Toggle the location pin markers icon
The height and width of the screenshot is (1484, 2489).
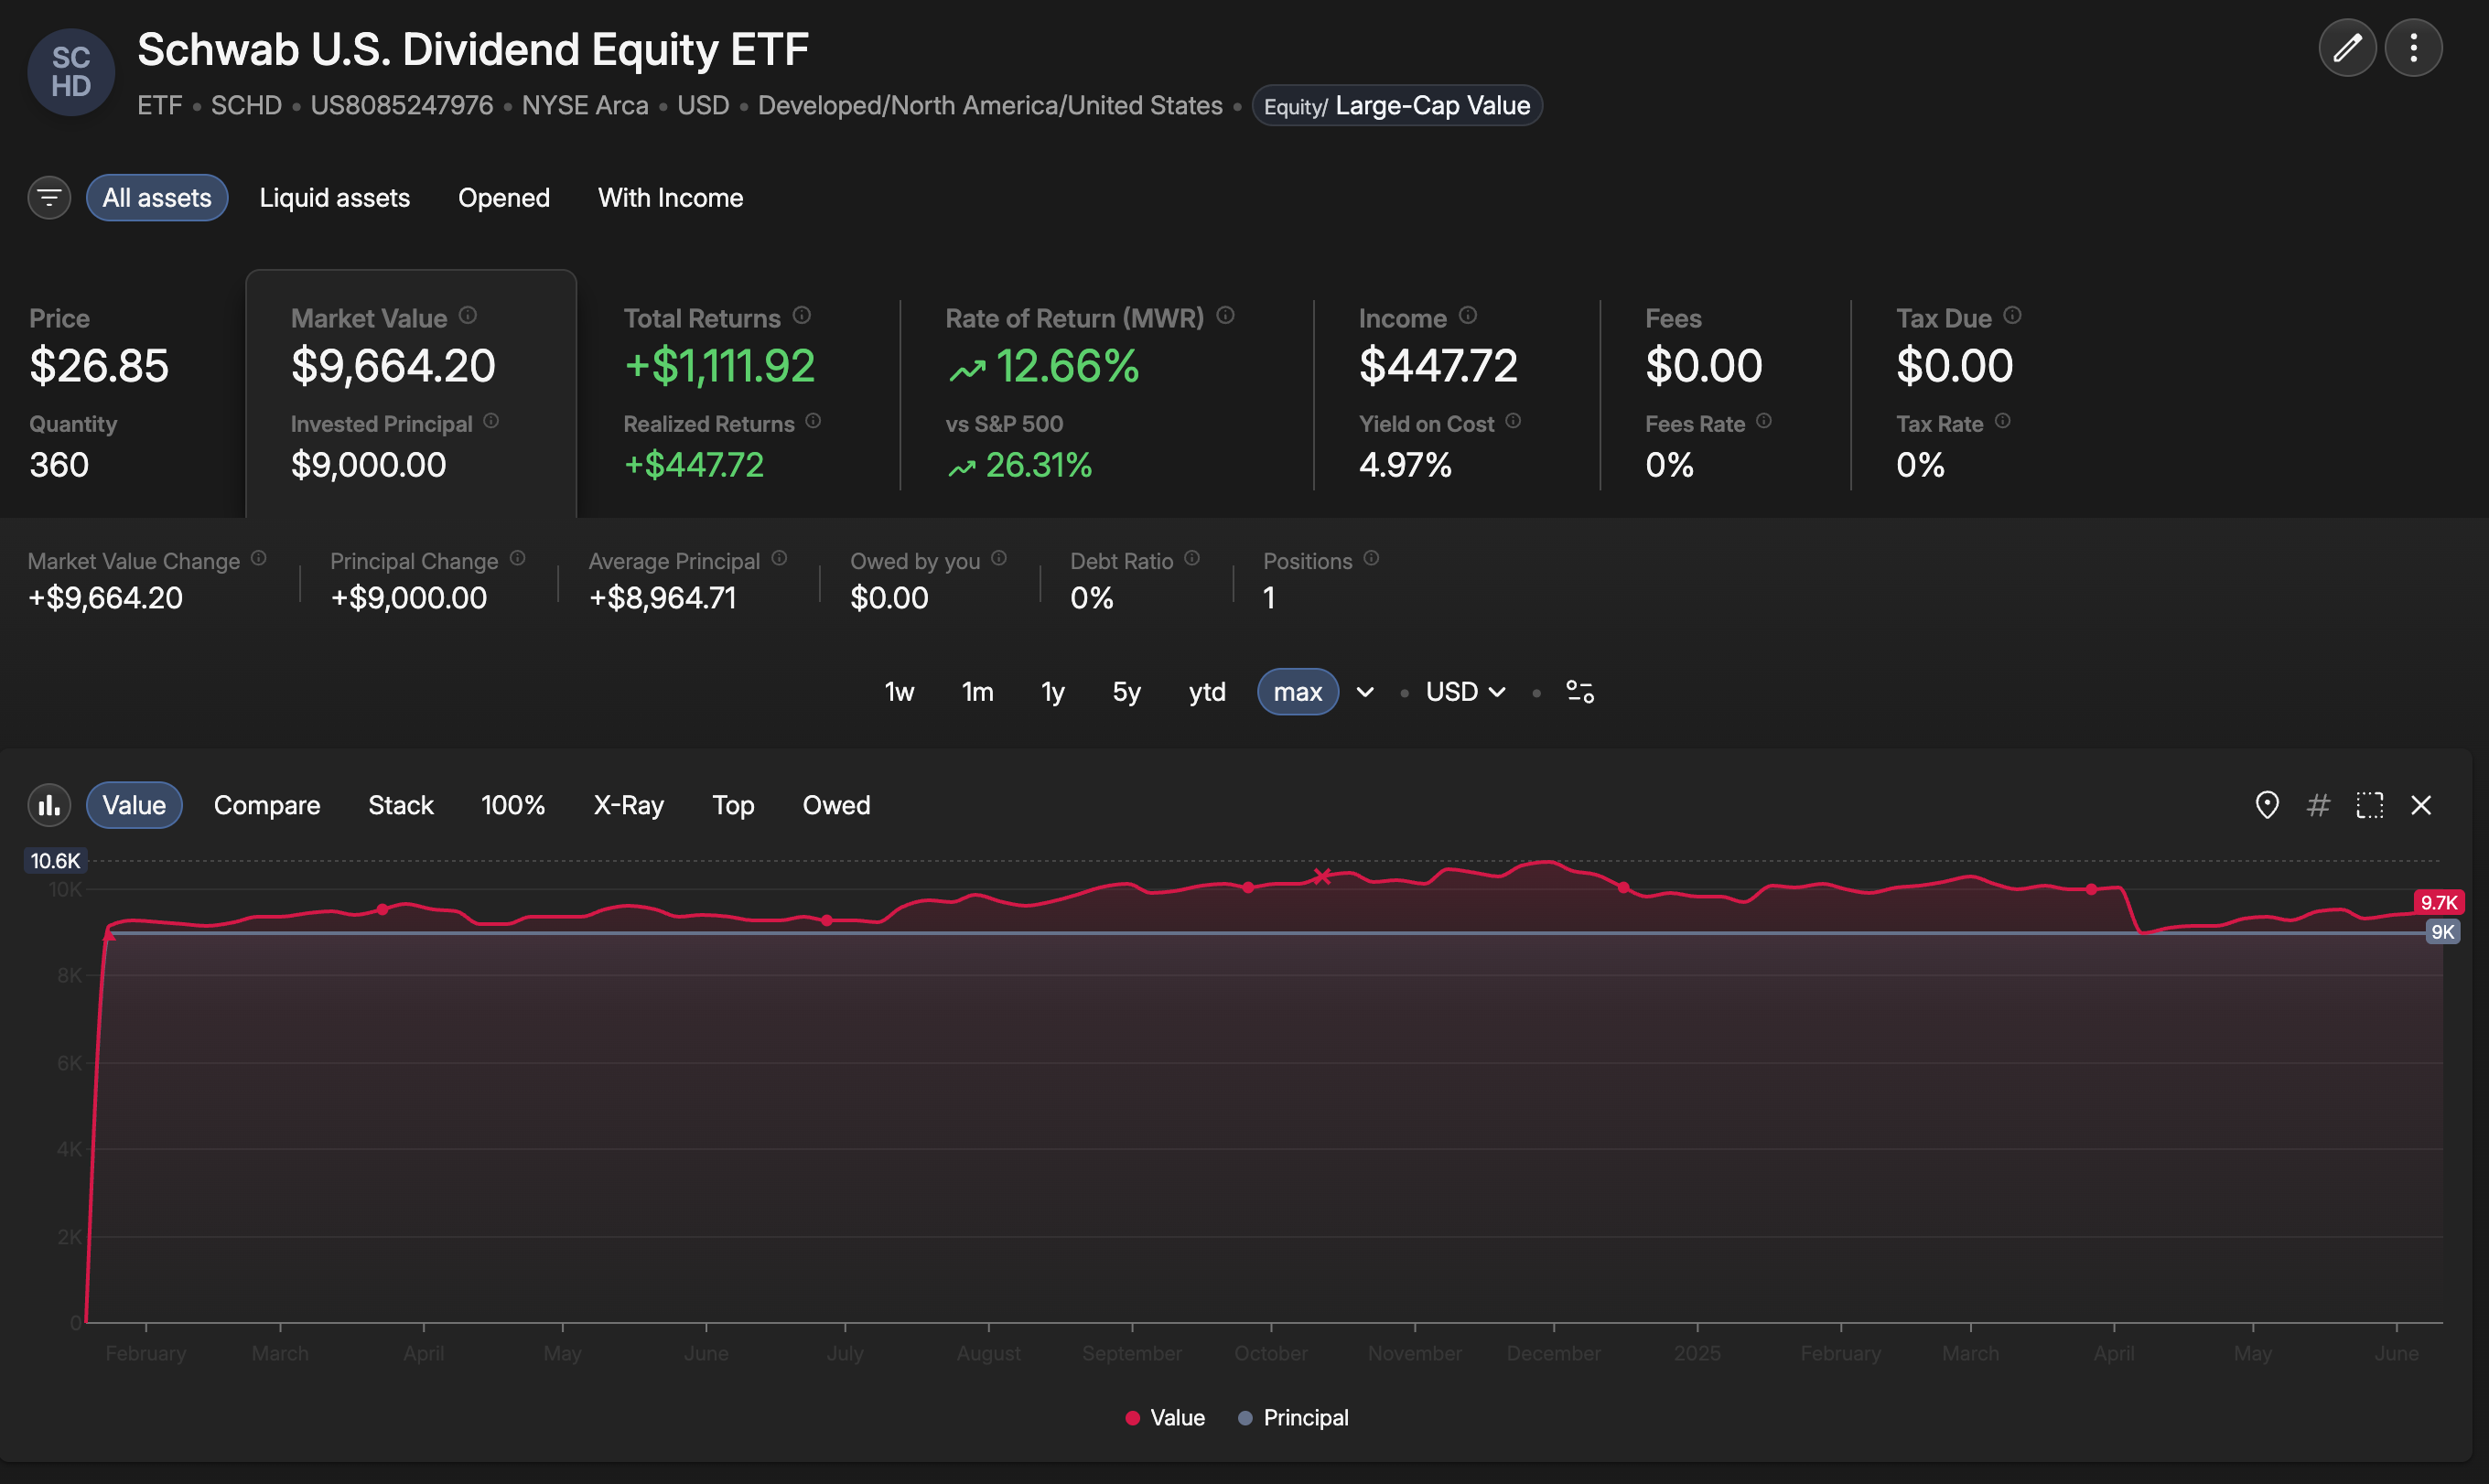tap(2266, 805)
